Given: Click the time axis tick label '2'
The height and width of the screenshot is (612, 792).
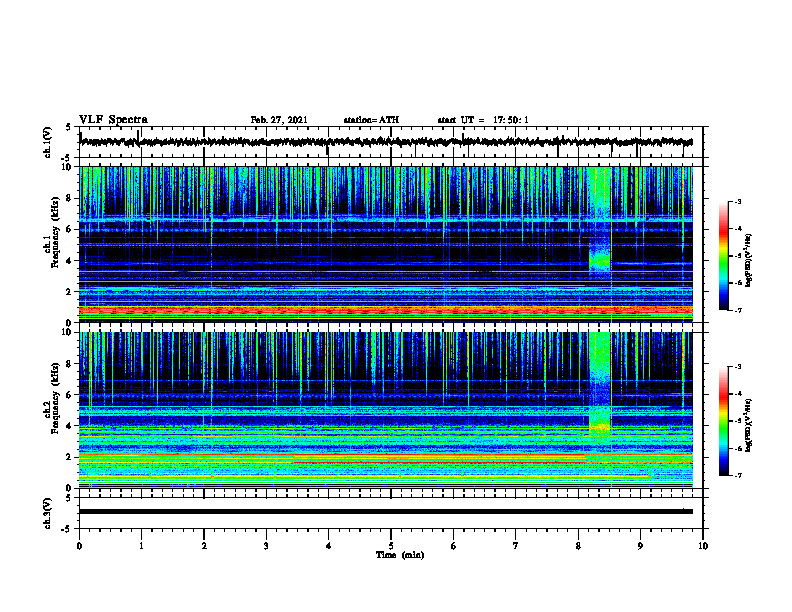Looking at the screenshot, I should pyautogui.click(x=204, y=546).
